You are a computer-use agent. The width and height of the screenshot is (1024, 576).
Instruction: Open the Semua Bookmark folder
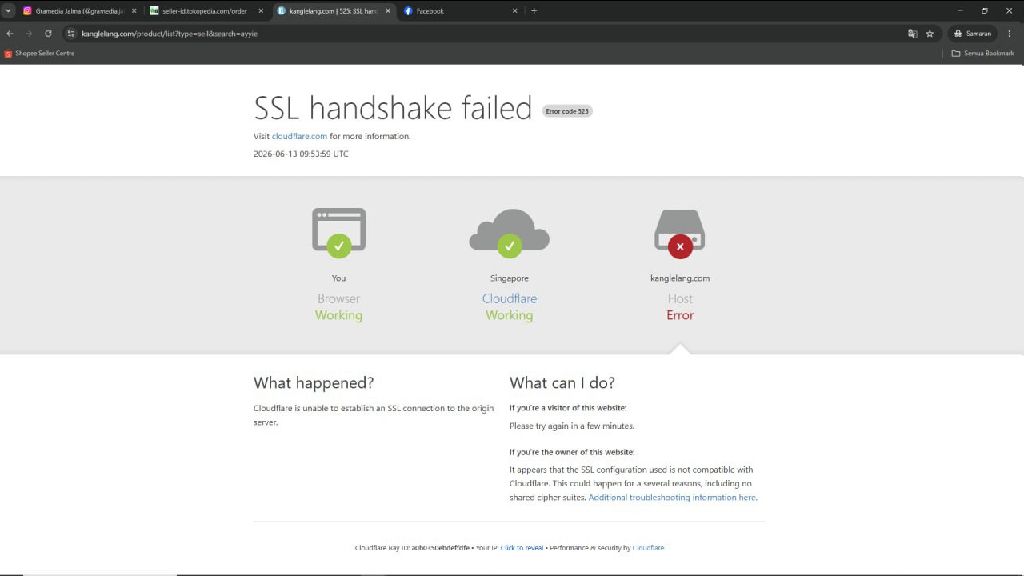982,54
